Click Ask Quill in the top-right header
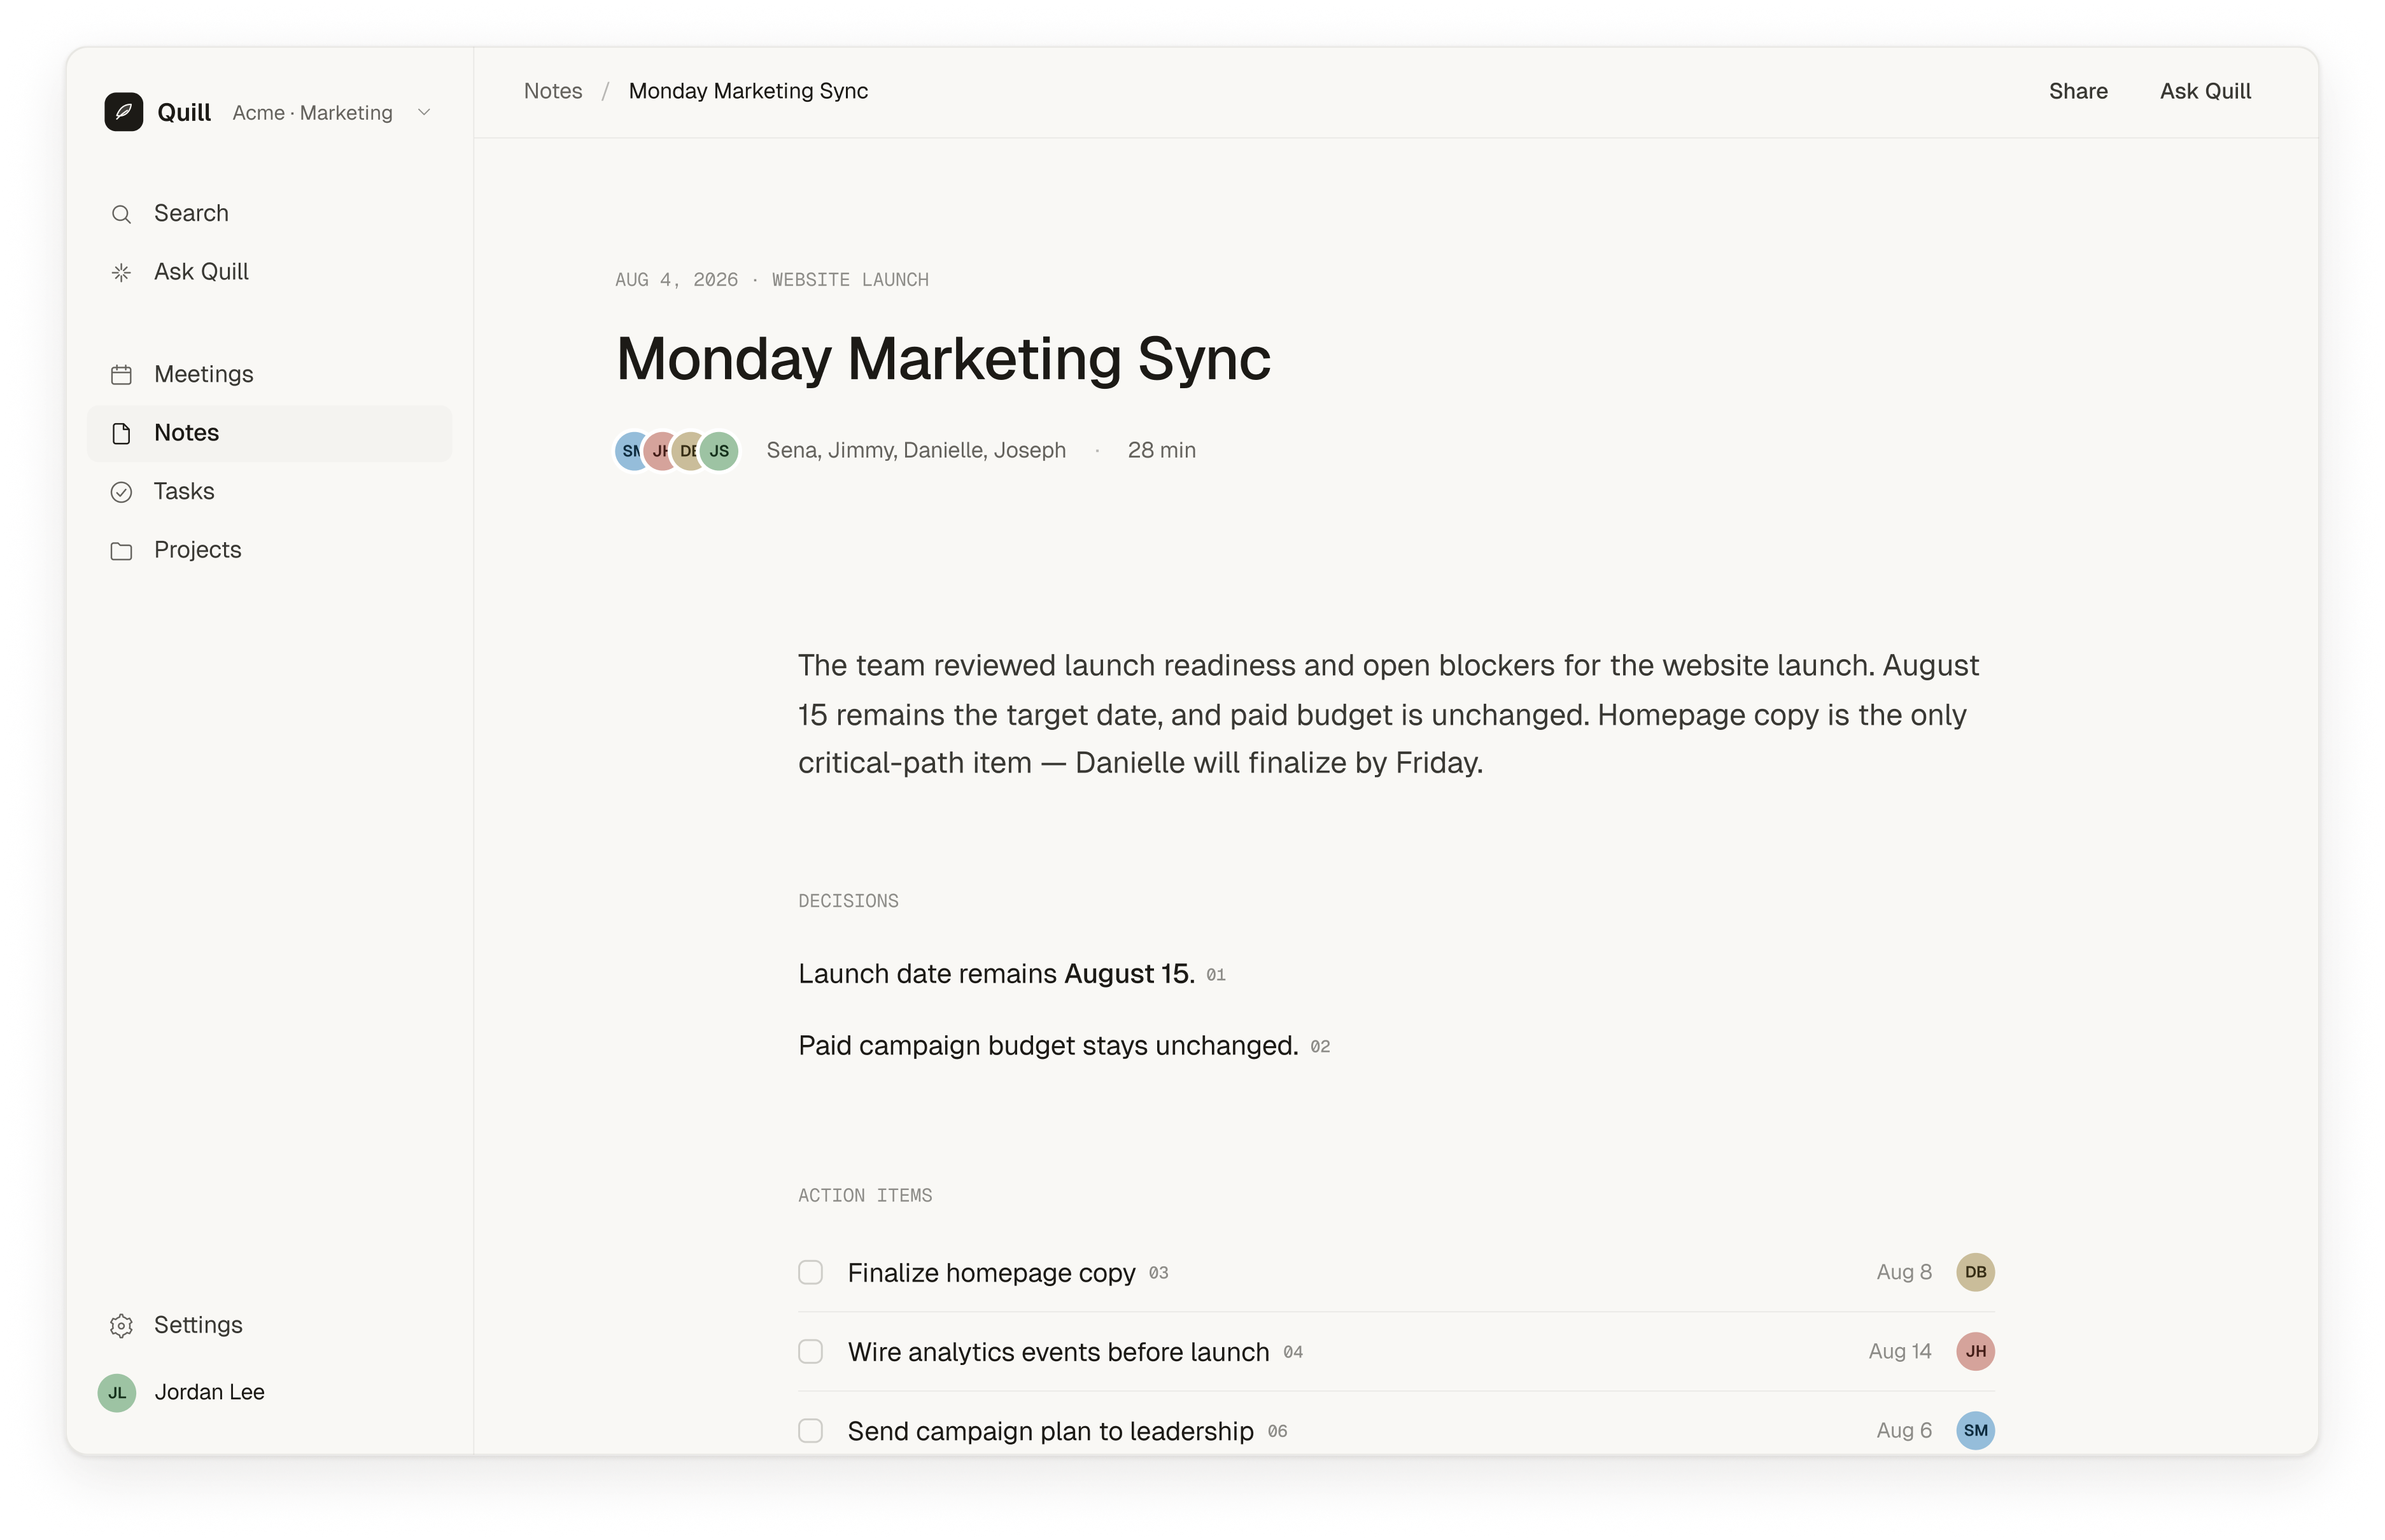Image resolution: width=2385 pixels, height=1540 pixels. pos(2205,91)
